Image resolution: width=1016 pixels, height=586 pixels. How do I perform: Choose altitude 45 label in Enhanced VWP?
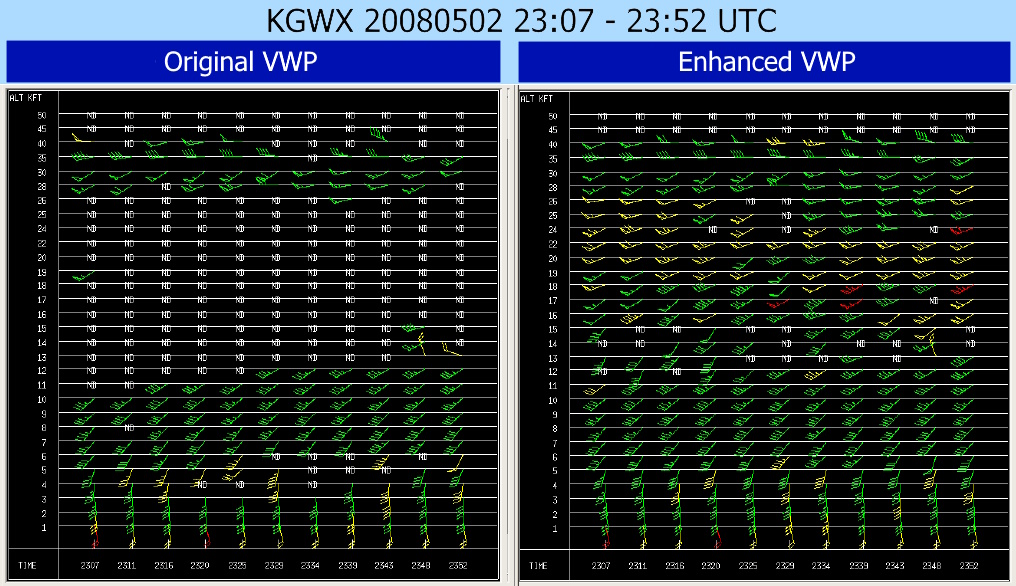pos(553,130)
